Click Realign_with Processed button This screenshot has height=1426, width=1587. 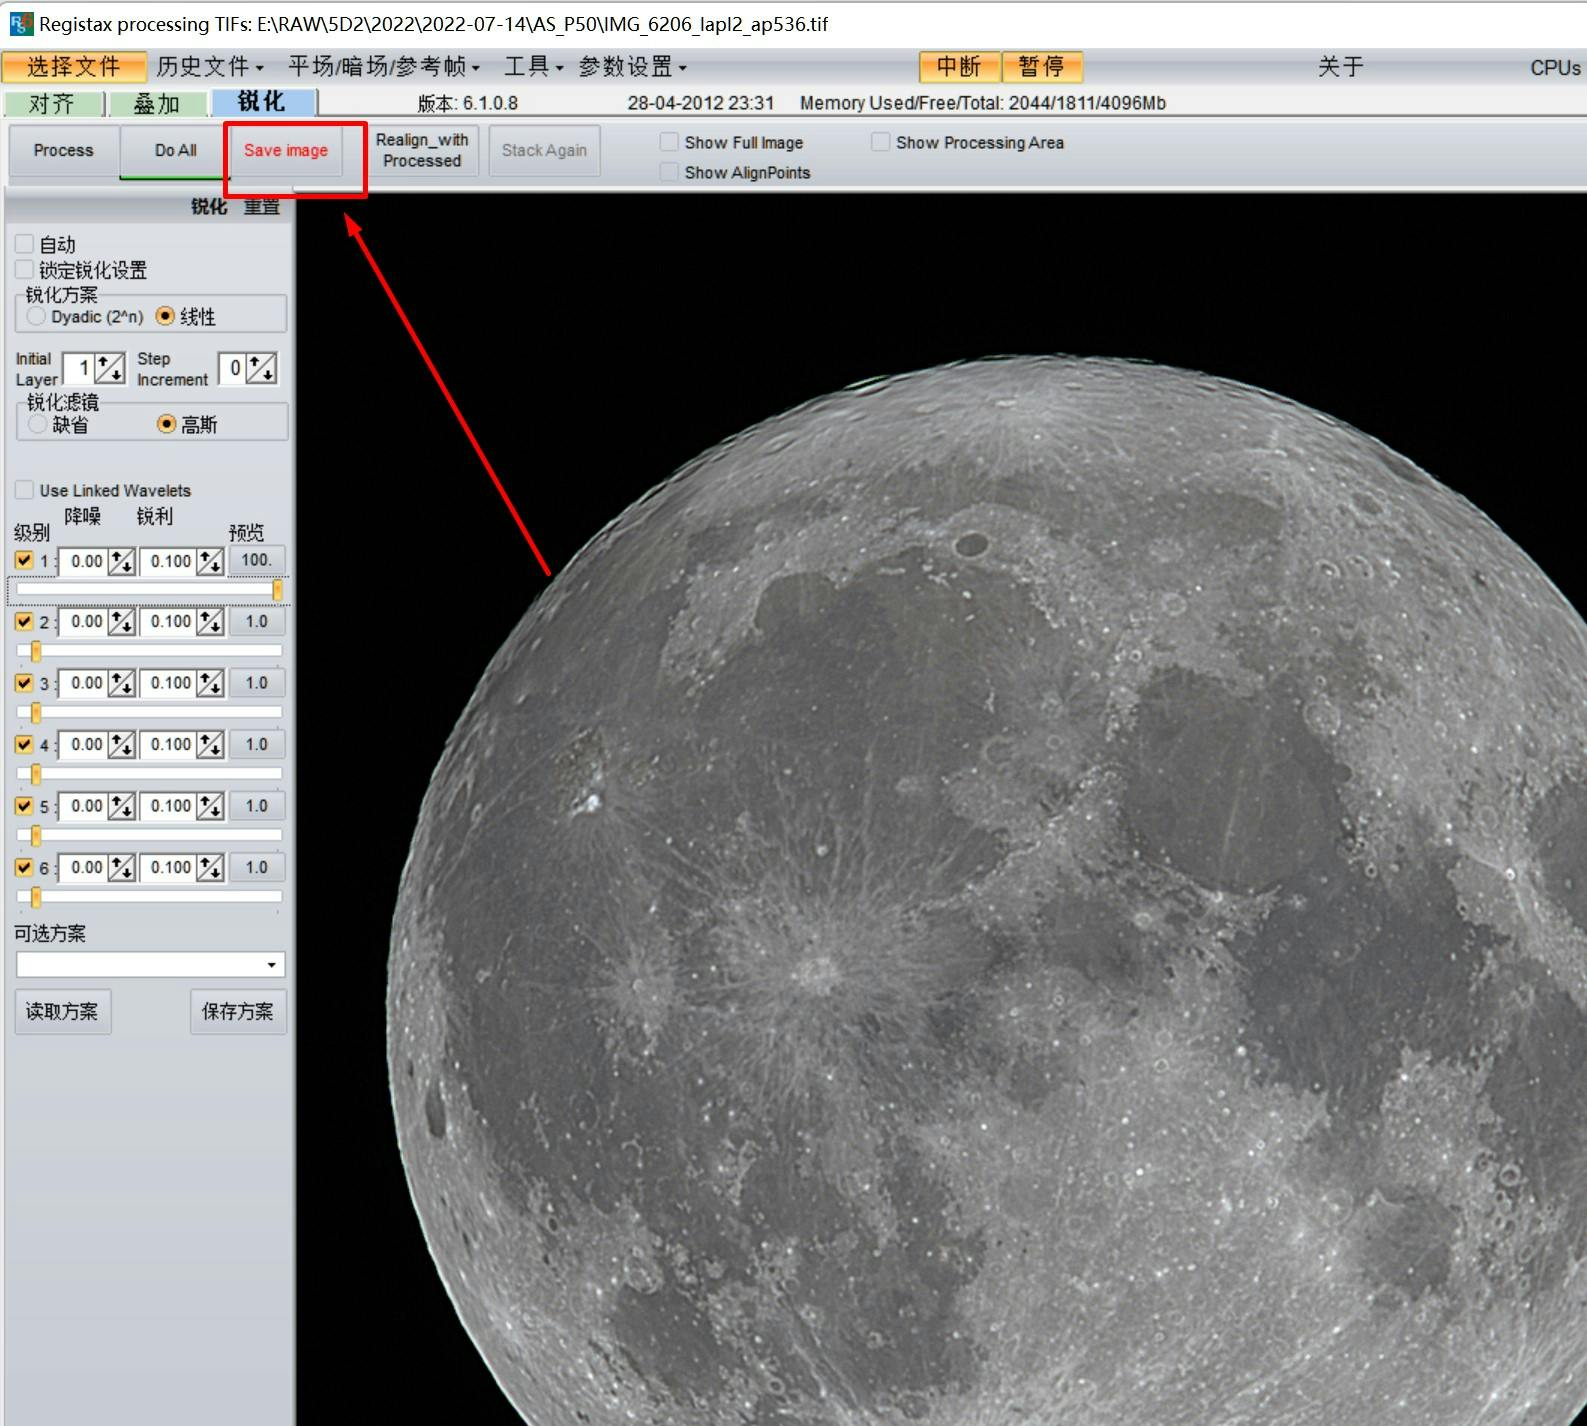click(x=422, y=150)
